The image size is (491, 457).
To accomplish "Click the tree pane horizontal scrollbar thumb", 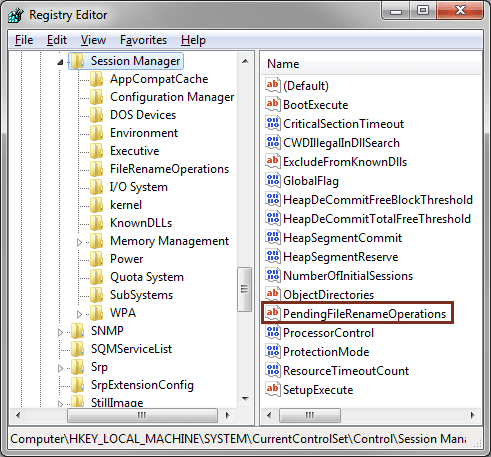I will pos(142,415).
